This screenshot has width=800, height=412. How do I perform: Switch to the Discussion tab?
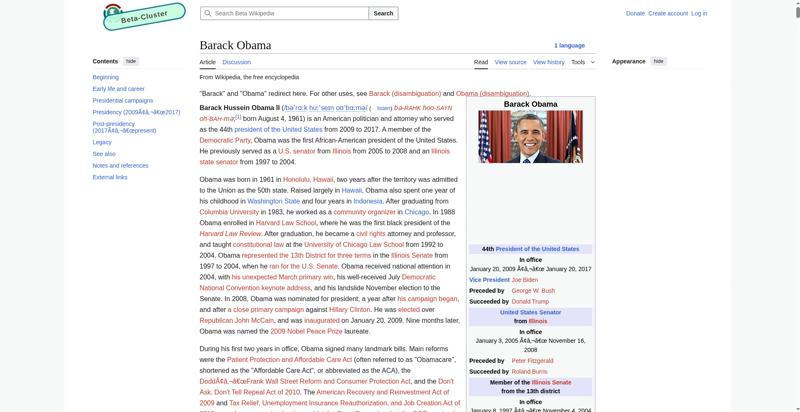tap(237, 62)
